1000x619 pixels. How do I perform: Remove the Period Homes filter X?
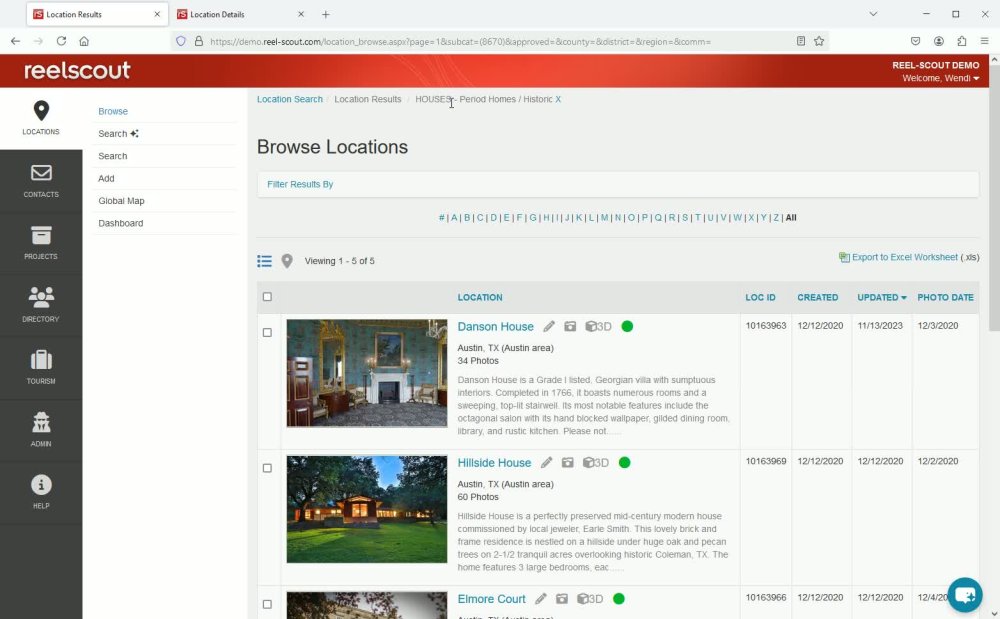click(558, 99)
